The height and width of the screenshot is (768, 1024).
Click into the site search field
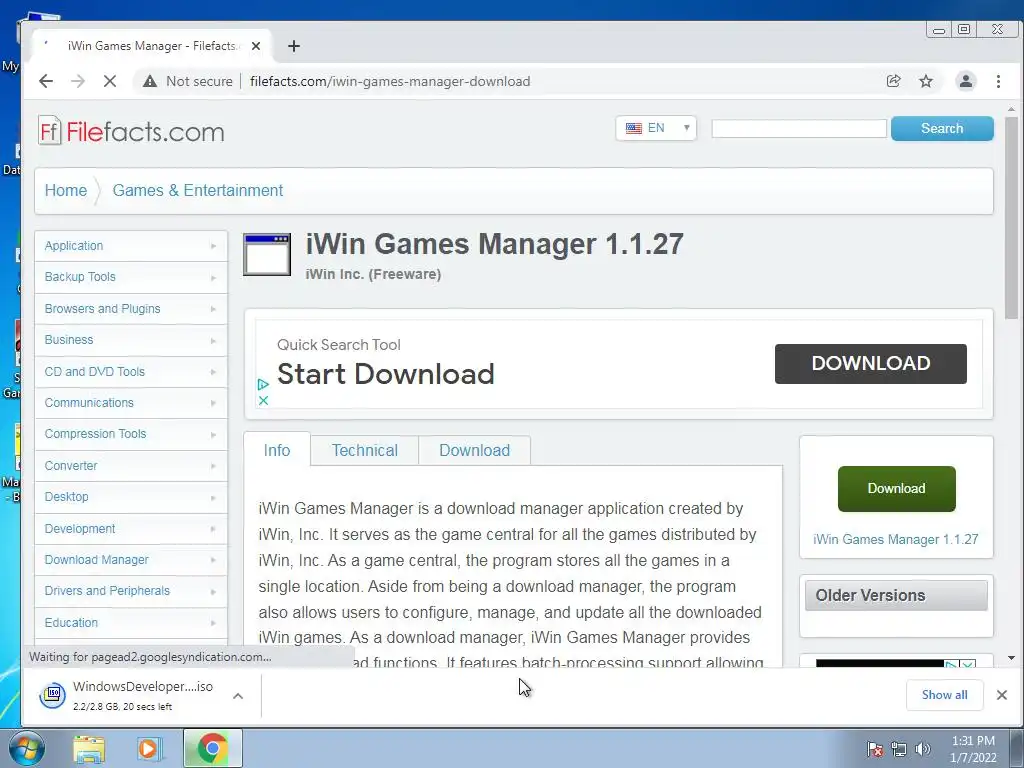[799, 128]
